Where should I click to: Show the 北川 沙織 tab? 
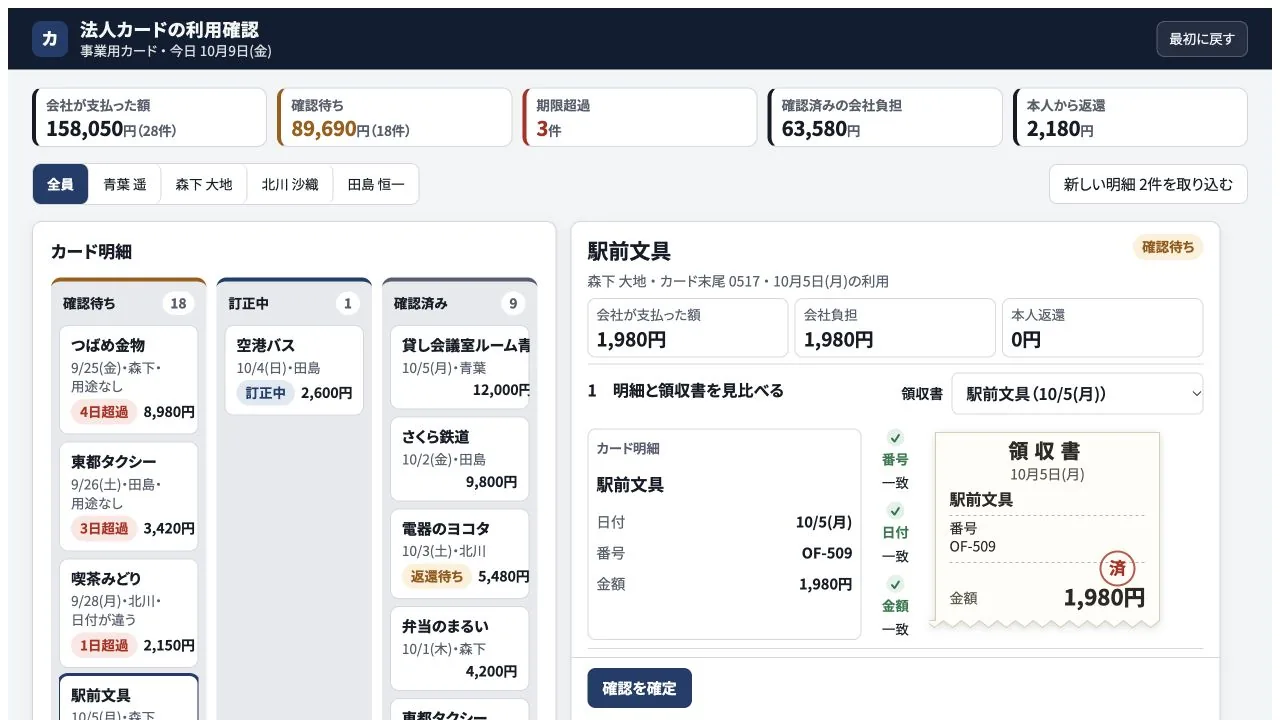coord(290,184)
